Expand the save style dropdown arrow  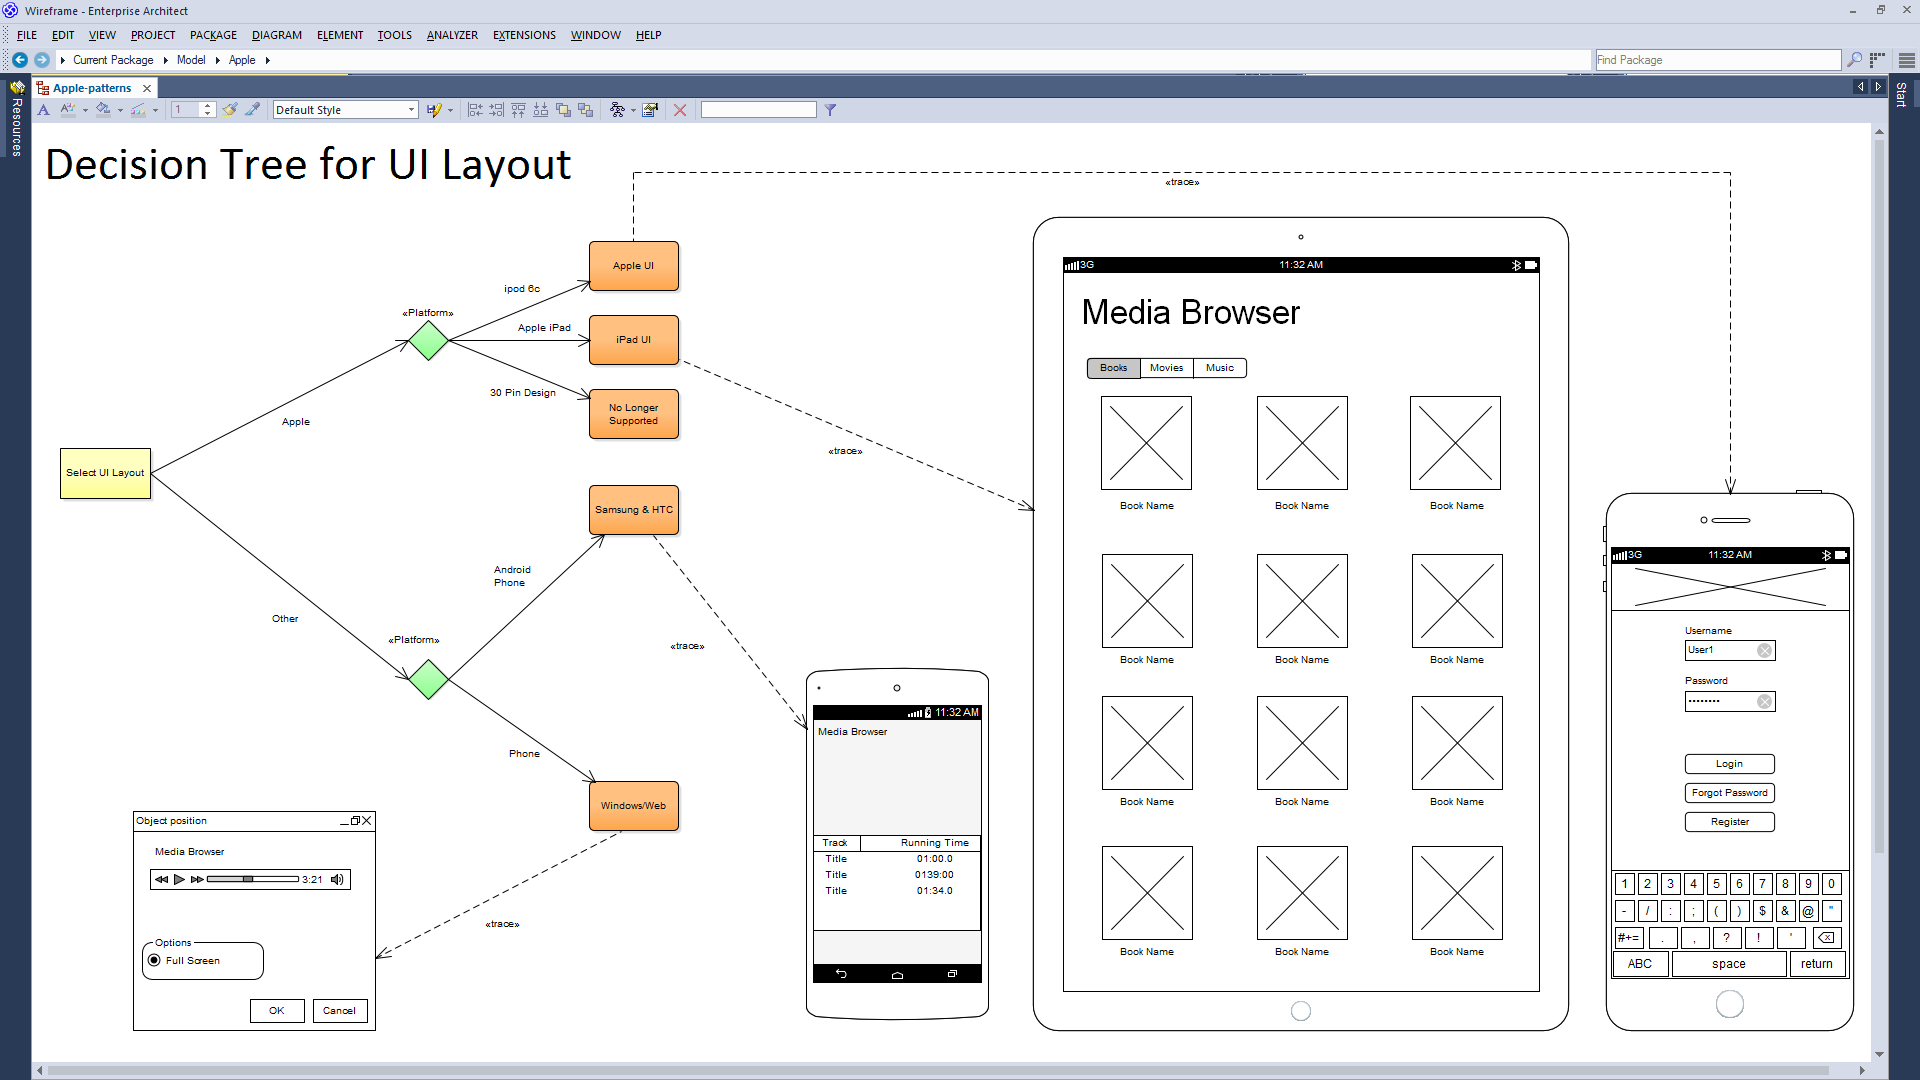click(450, 110)
